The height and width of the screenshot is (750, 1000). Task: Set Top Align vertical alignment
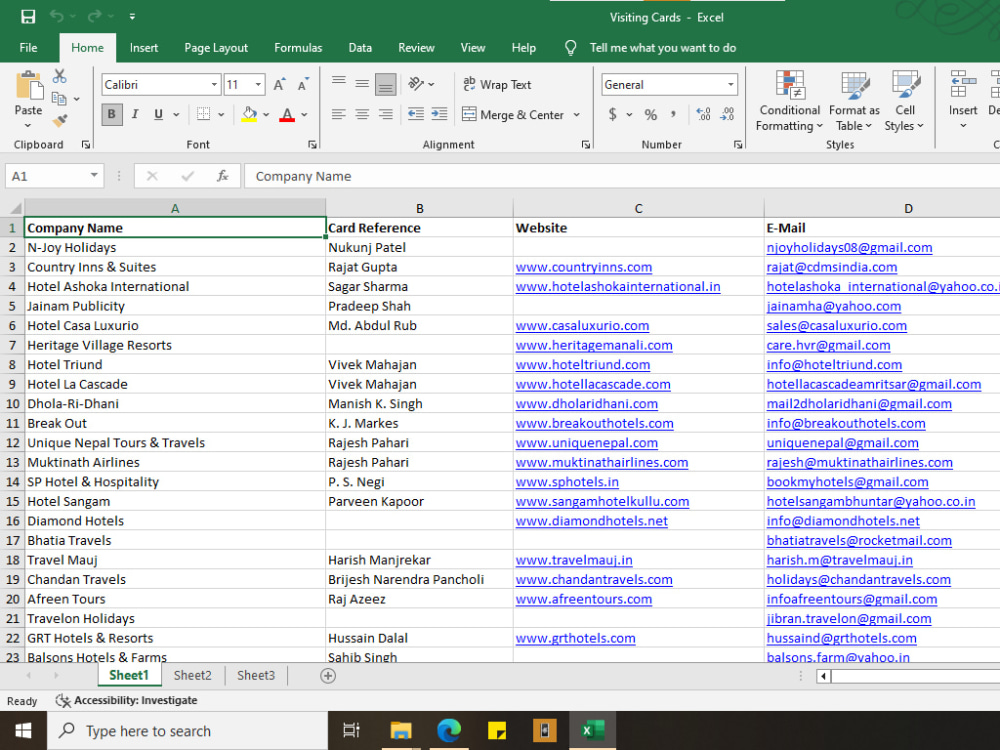(339, 83)
